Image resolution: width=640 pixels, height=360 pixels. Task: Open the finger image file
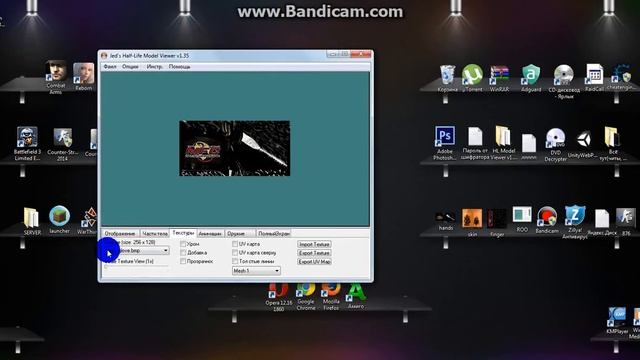click(497, 222)
